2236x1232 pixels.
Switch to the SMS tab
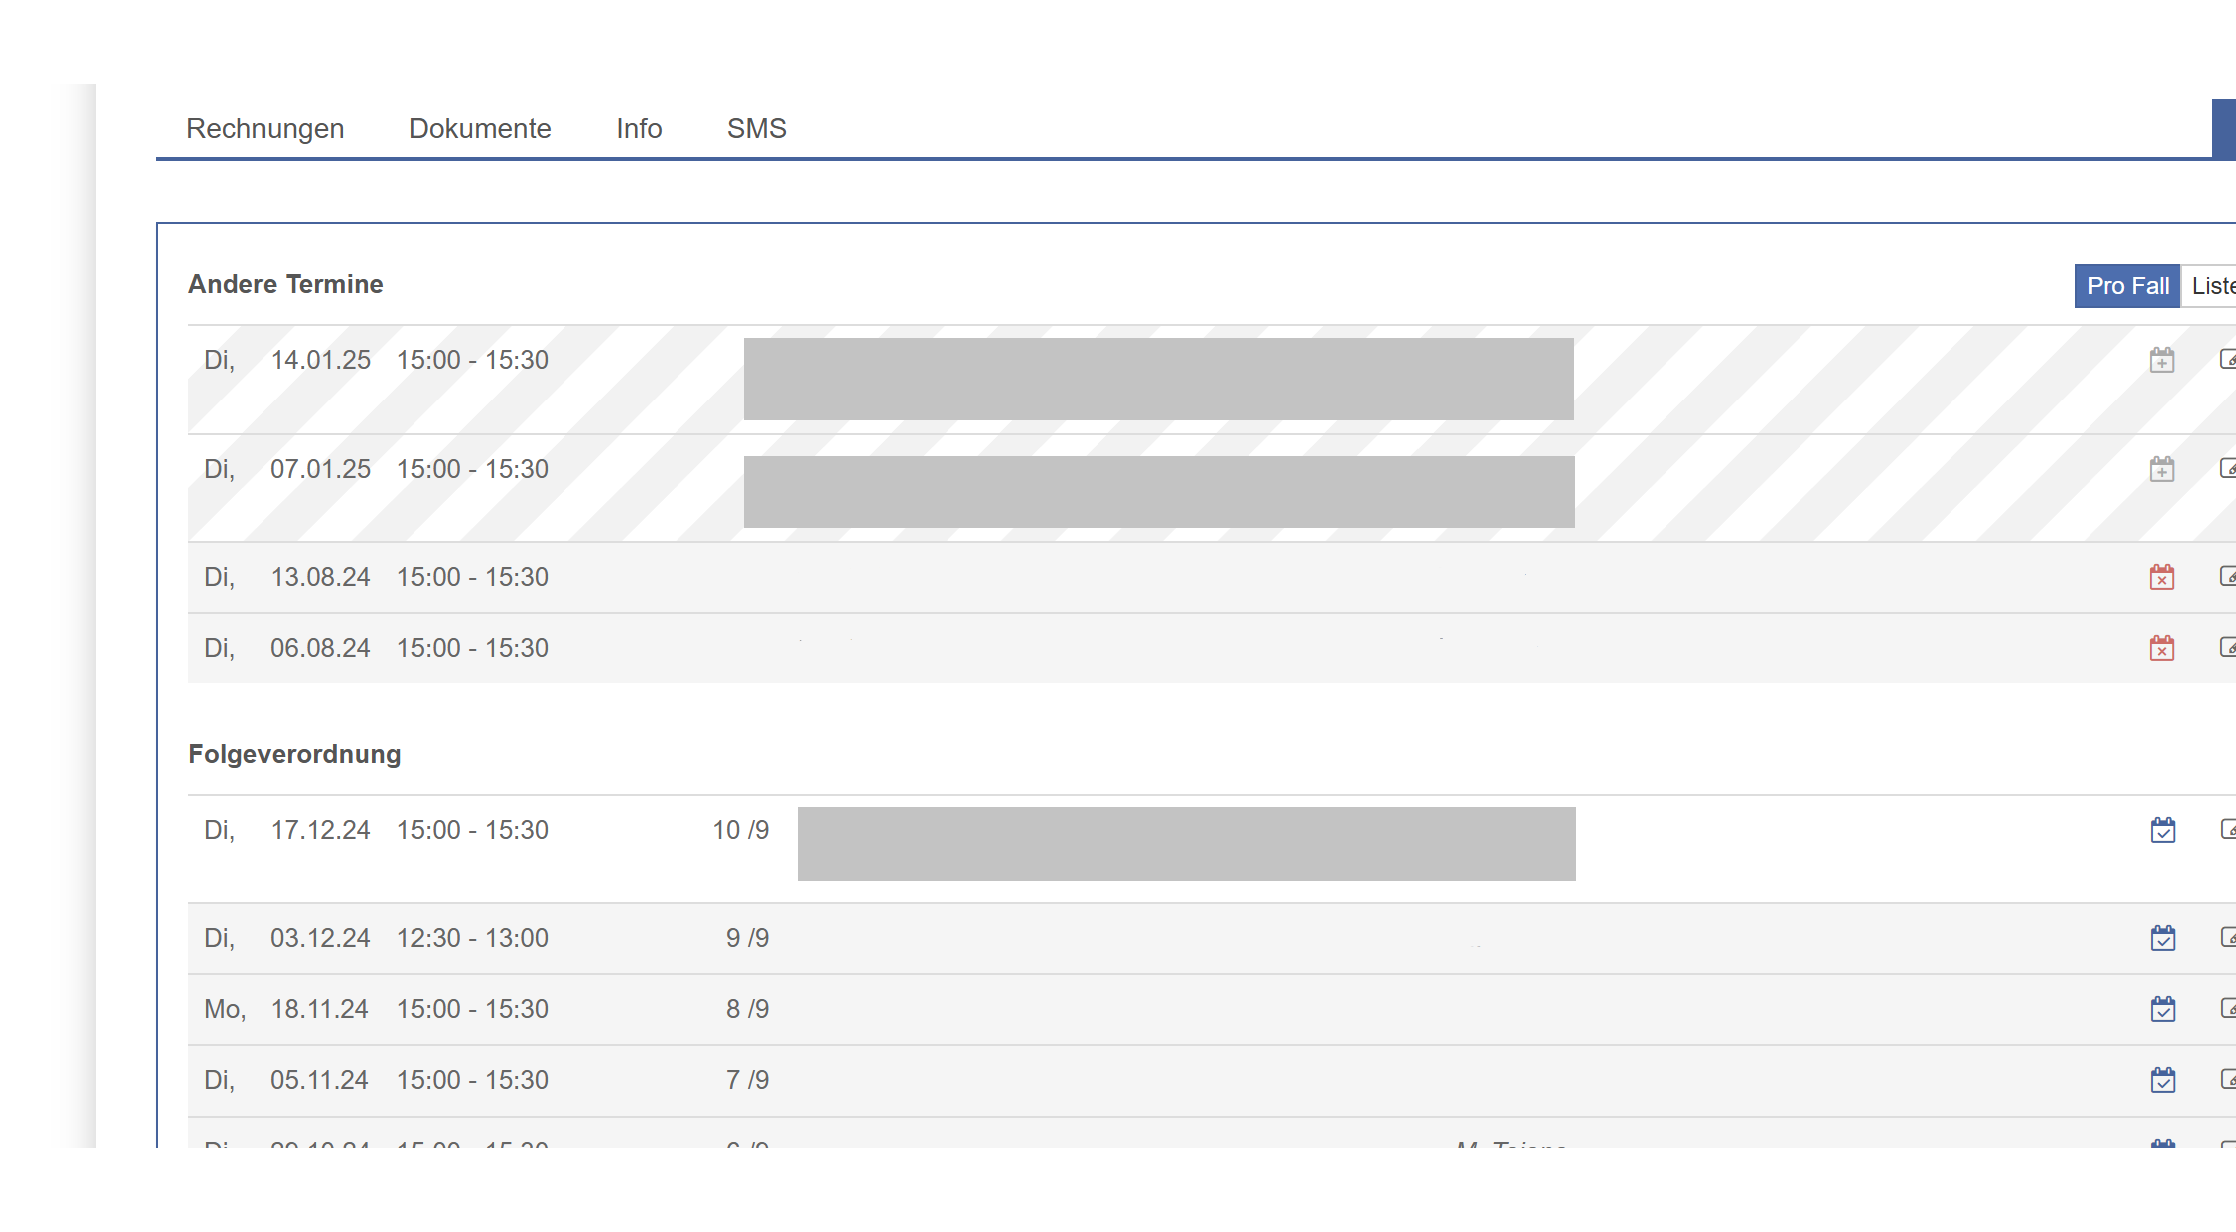pyautogui.click(x=756, y=128)
